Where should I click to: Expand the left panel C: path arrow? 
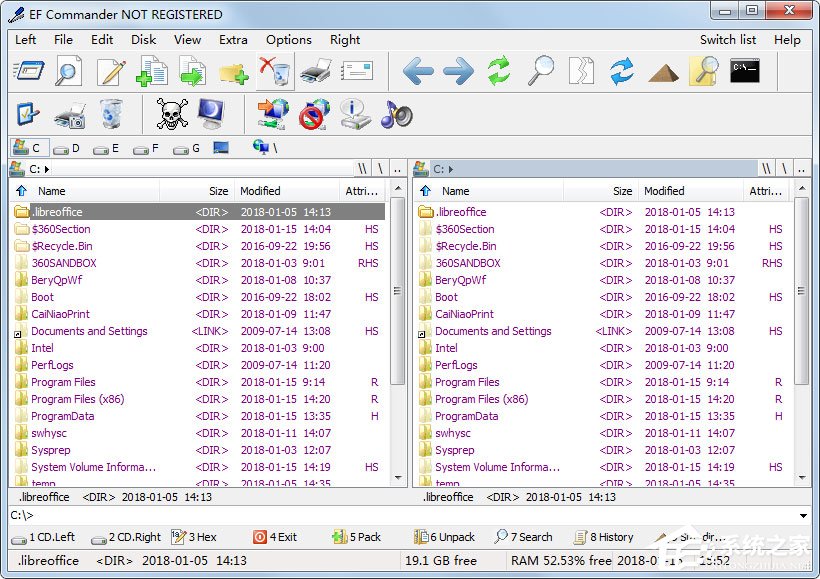[47, 169]
